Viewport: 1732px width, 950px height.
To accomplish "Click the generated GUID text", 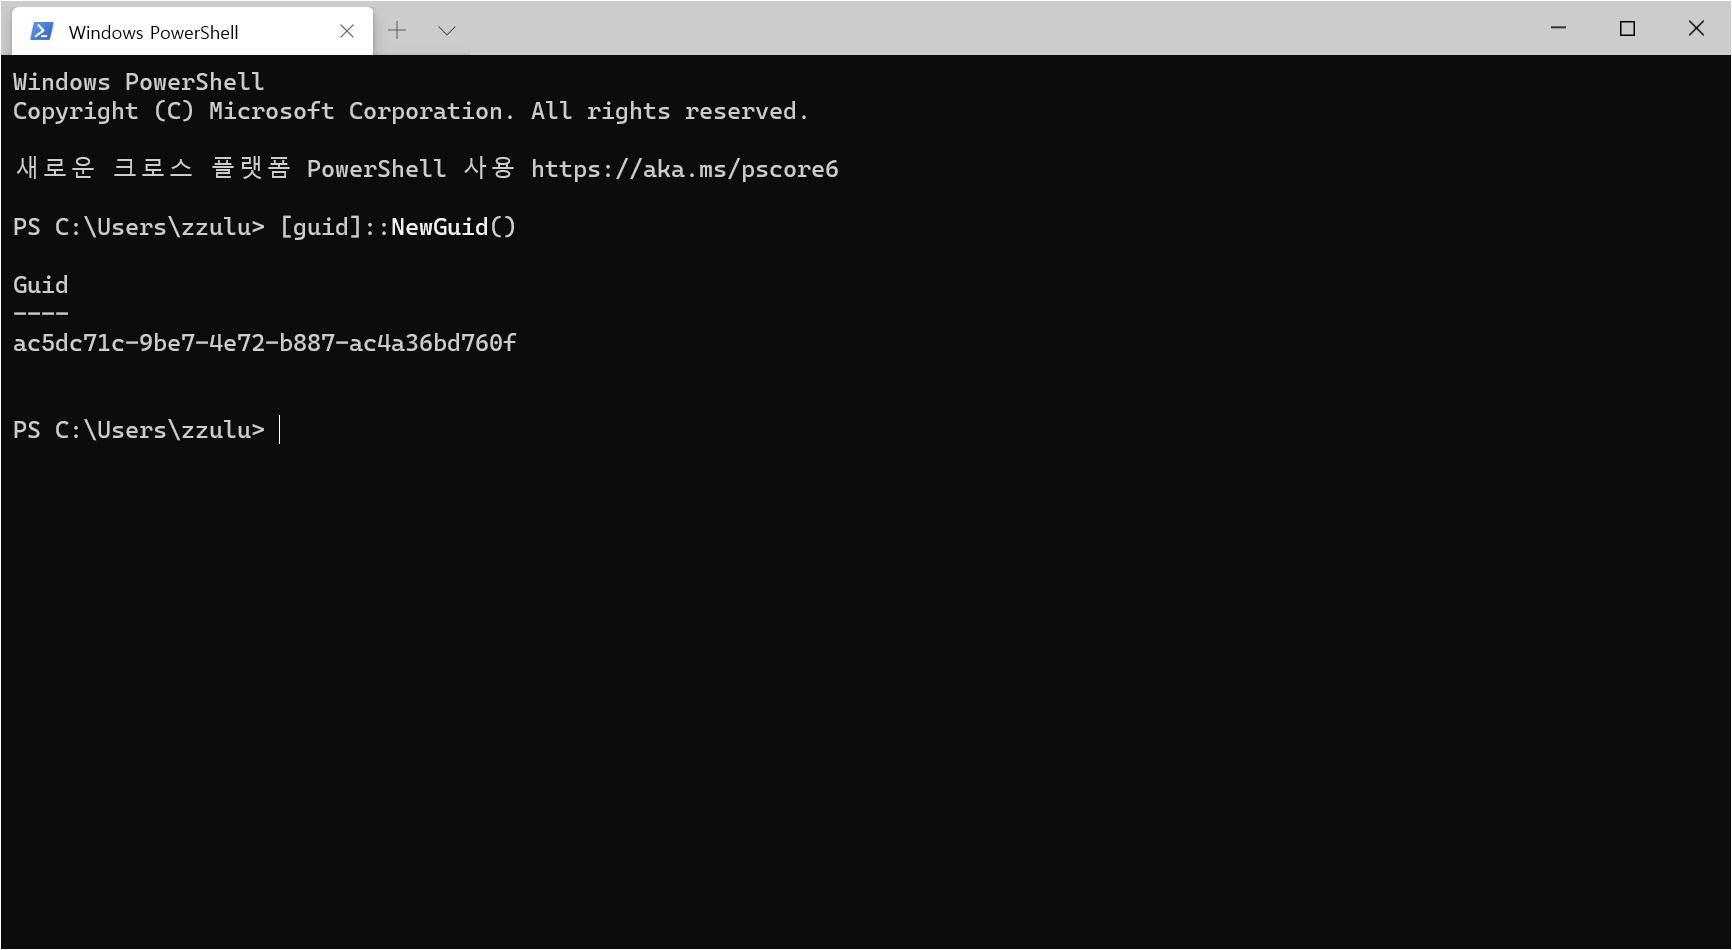I will [264, 343].
